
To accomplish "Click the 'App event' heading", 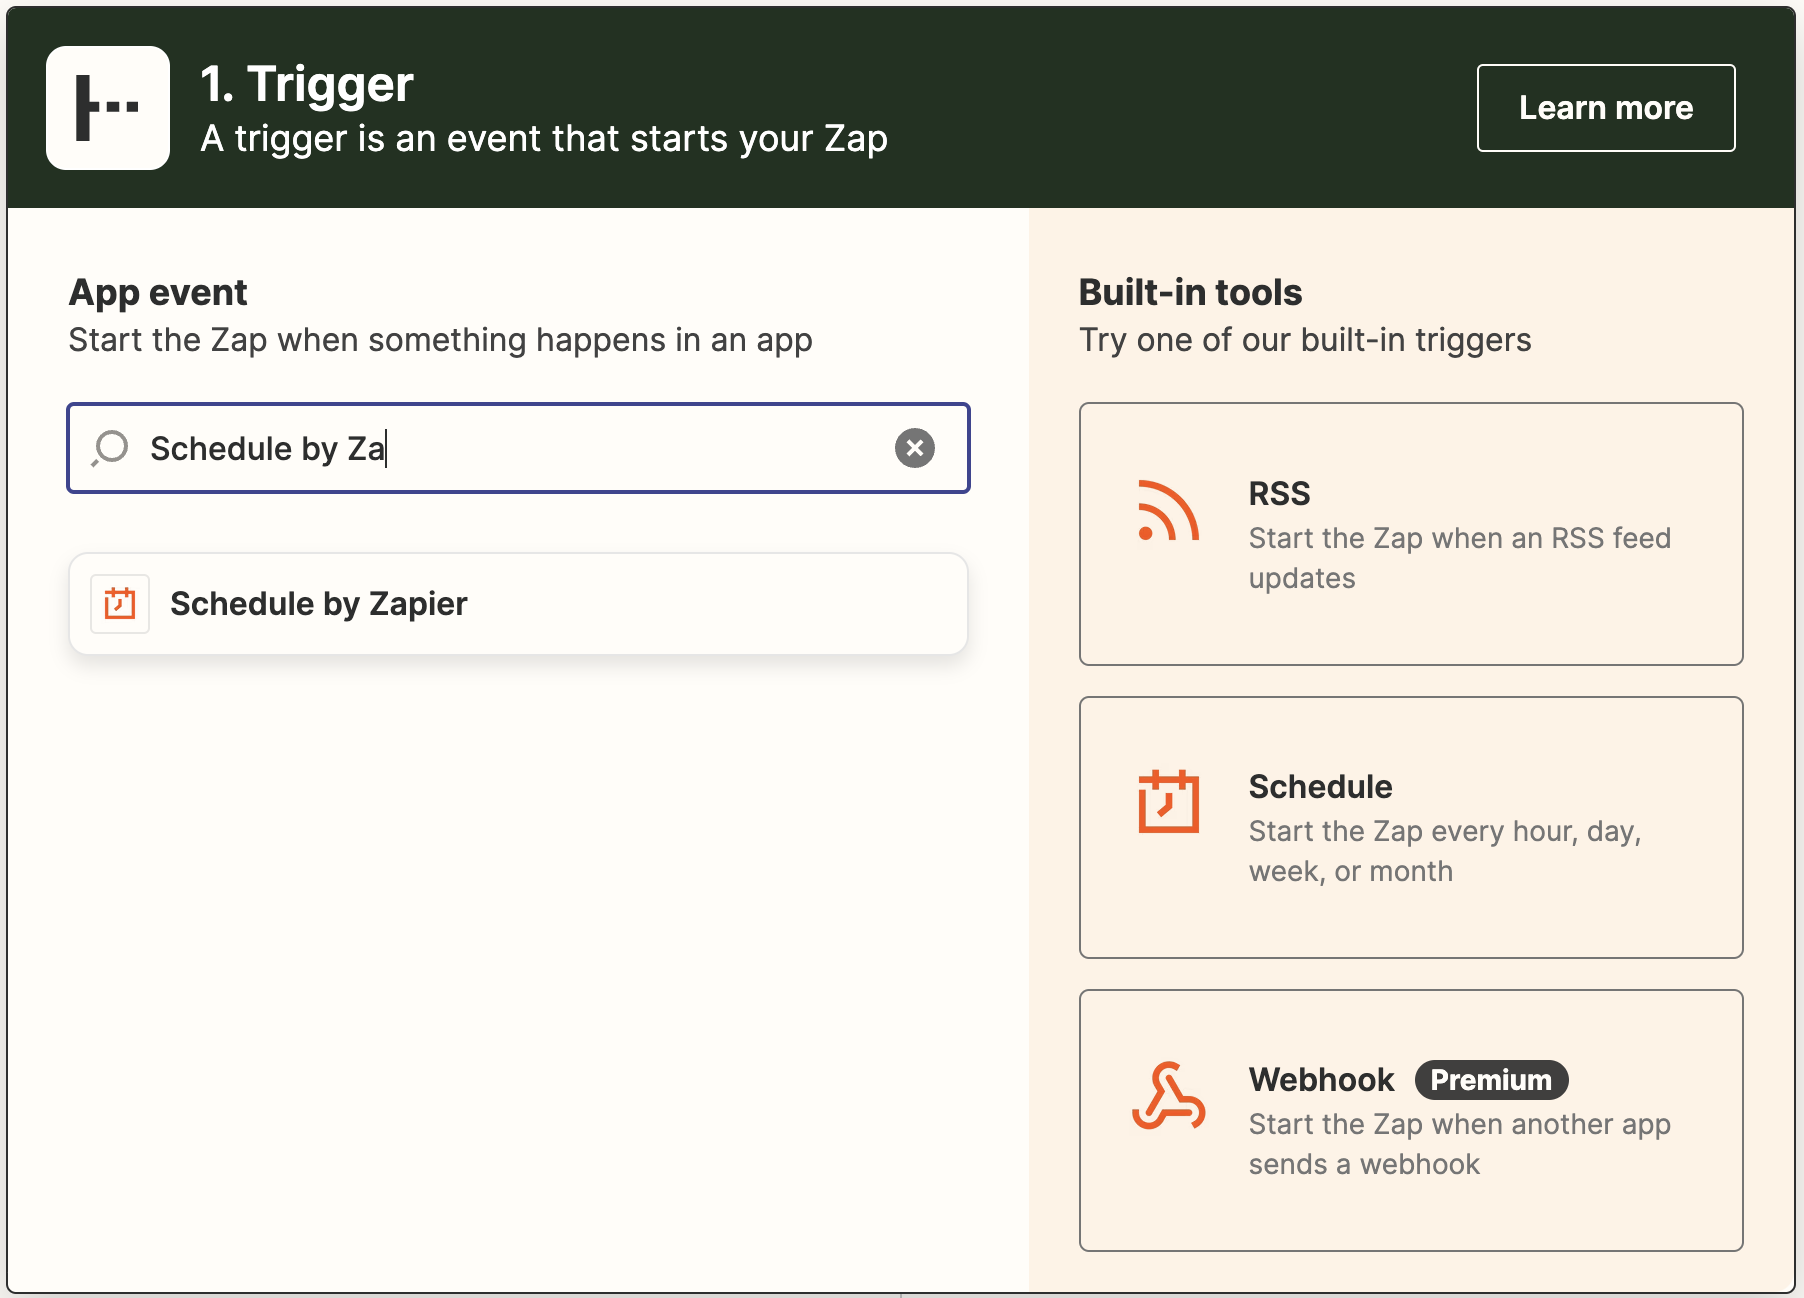I will point(158,292).
